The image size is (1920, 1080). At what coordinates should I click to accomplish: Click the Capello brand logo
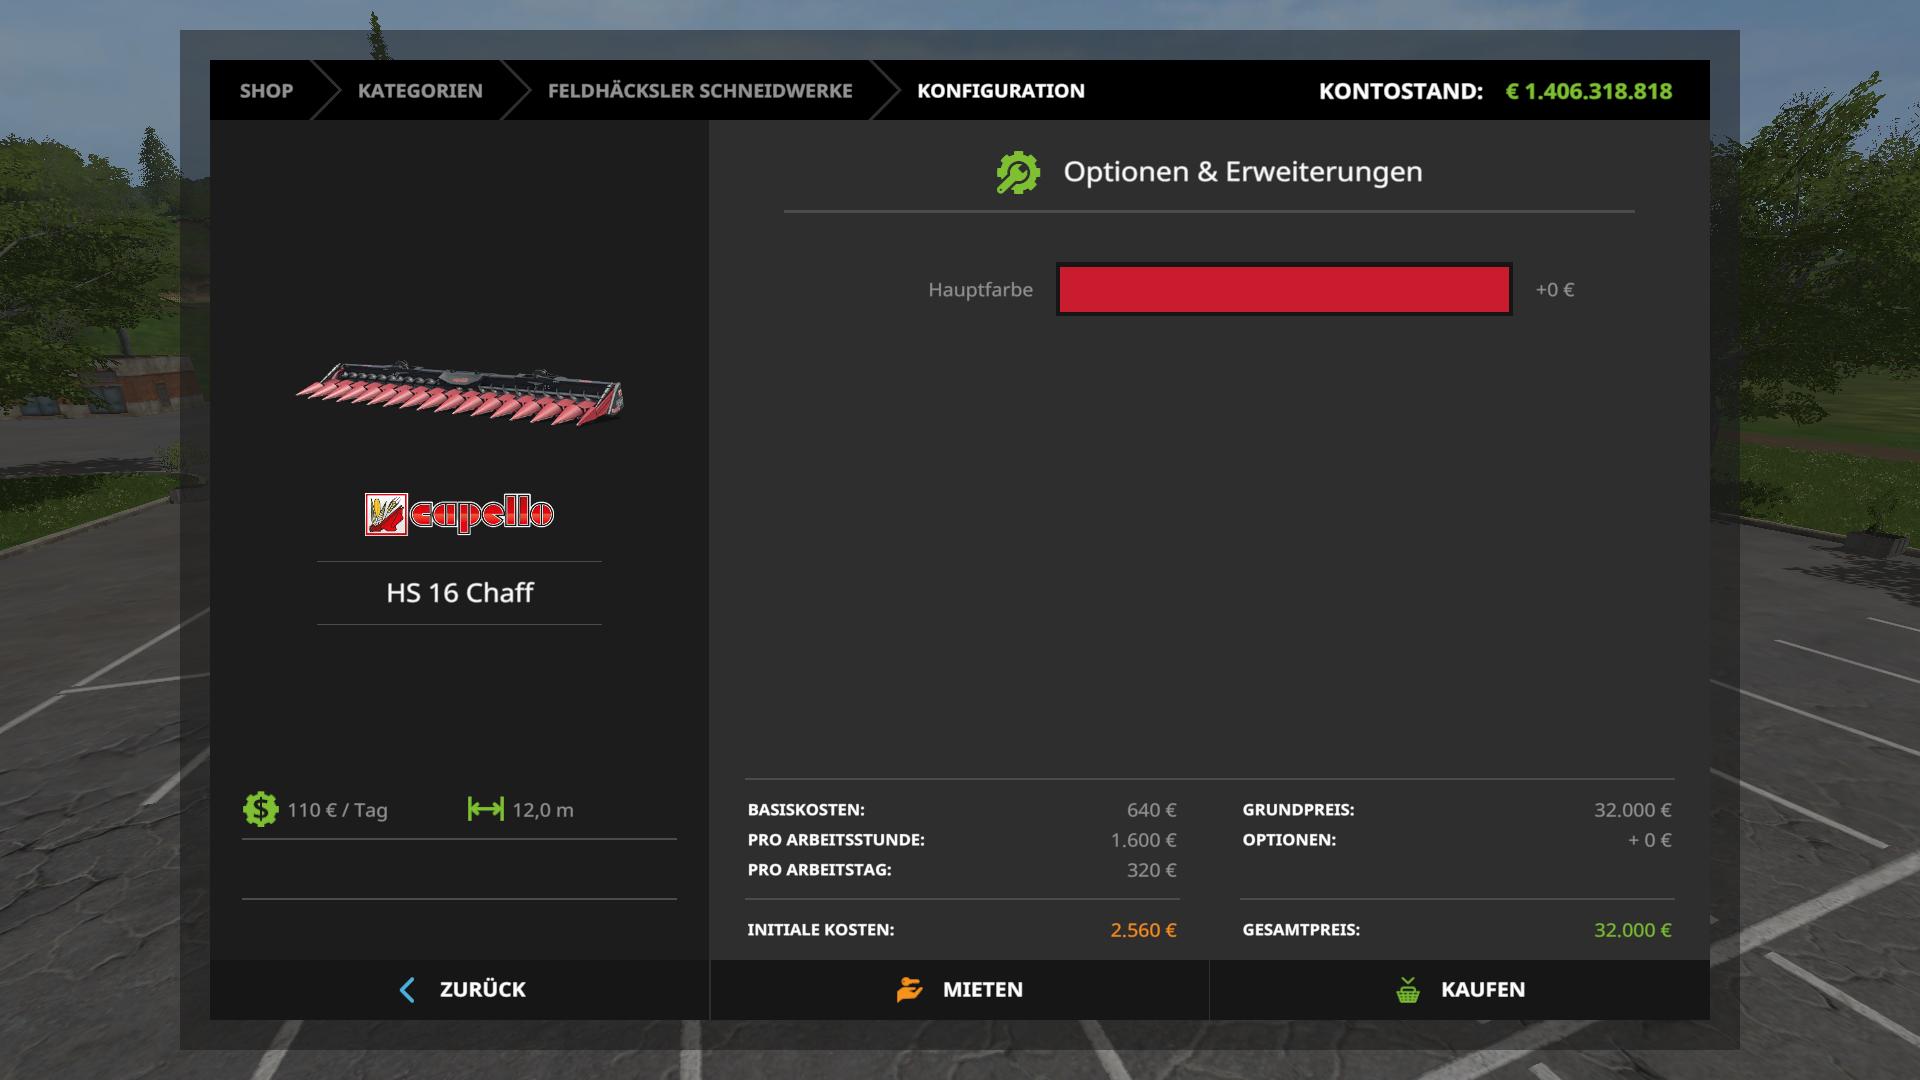click(459, 514)
